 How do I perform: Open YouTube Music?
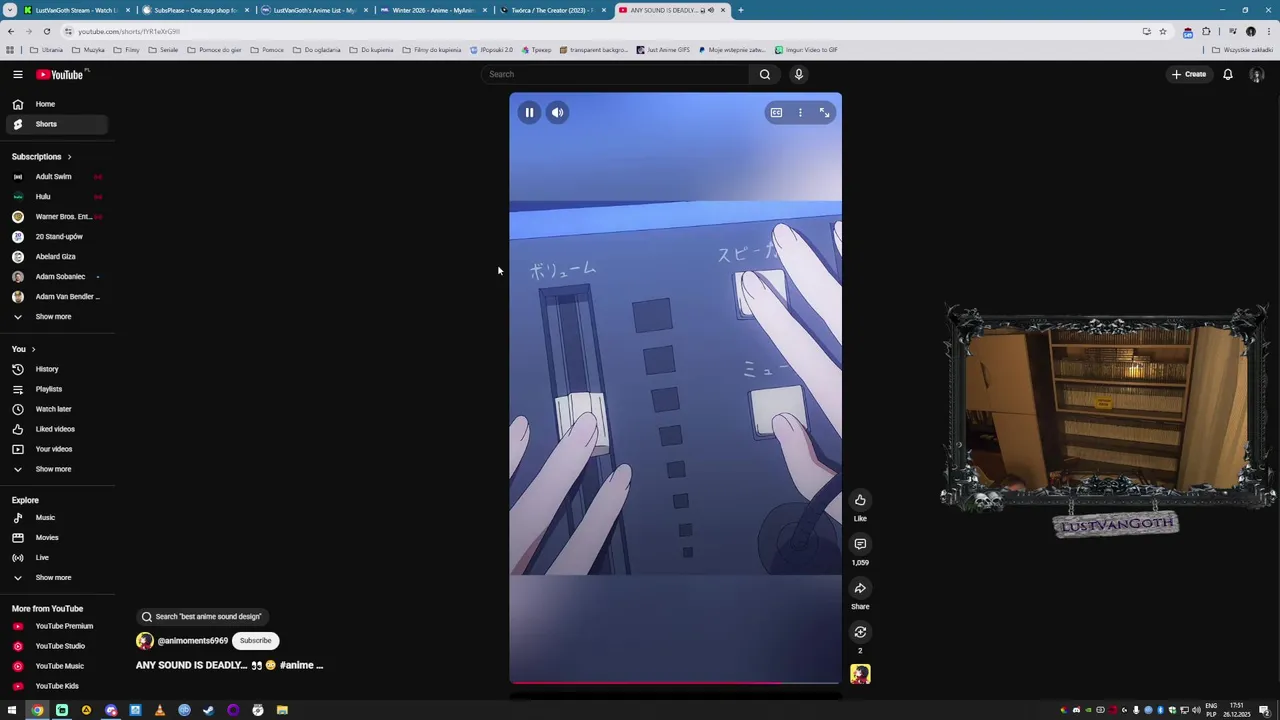(x=56, y=666)
